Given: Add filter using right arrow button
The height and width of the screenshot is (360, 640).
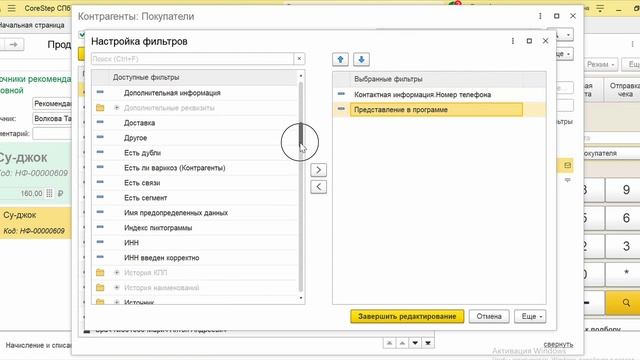Looking at the screenshot, I should click(318, 170).
